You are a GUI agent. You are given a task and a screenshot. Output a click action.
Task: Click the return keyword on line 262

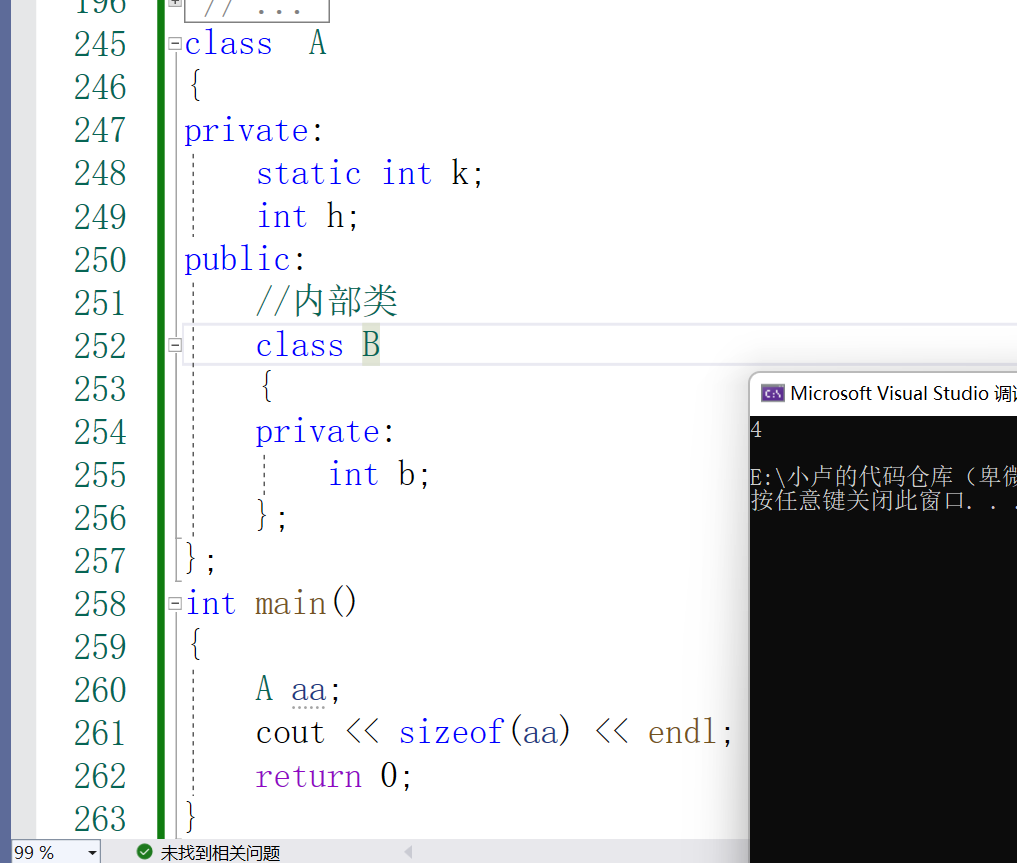(309, 775)
